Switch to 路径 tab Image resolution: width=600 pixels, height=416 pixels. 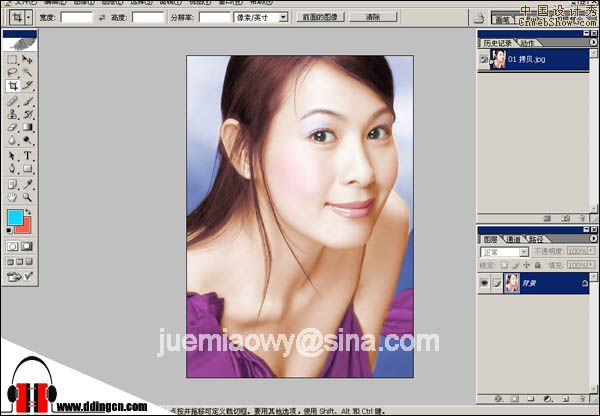(536, 240)
